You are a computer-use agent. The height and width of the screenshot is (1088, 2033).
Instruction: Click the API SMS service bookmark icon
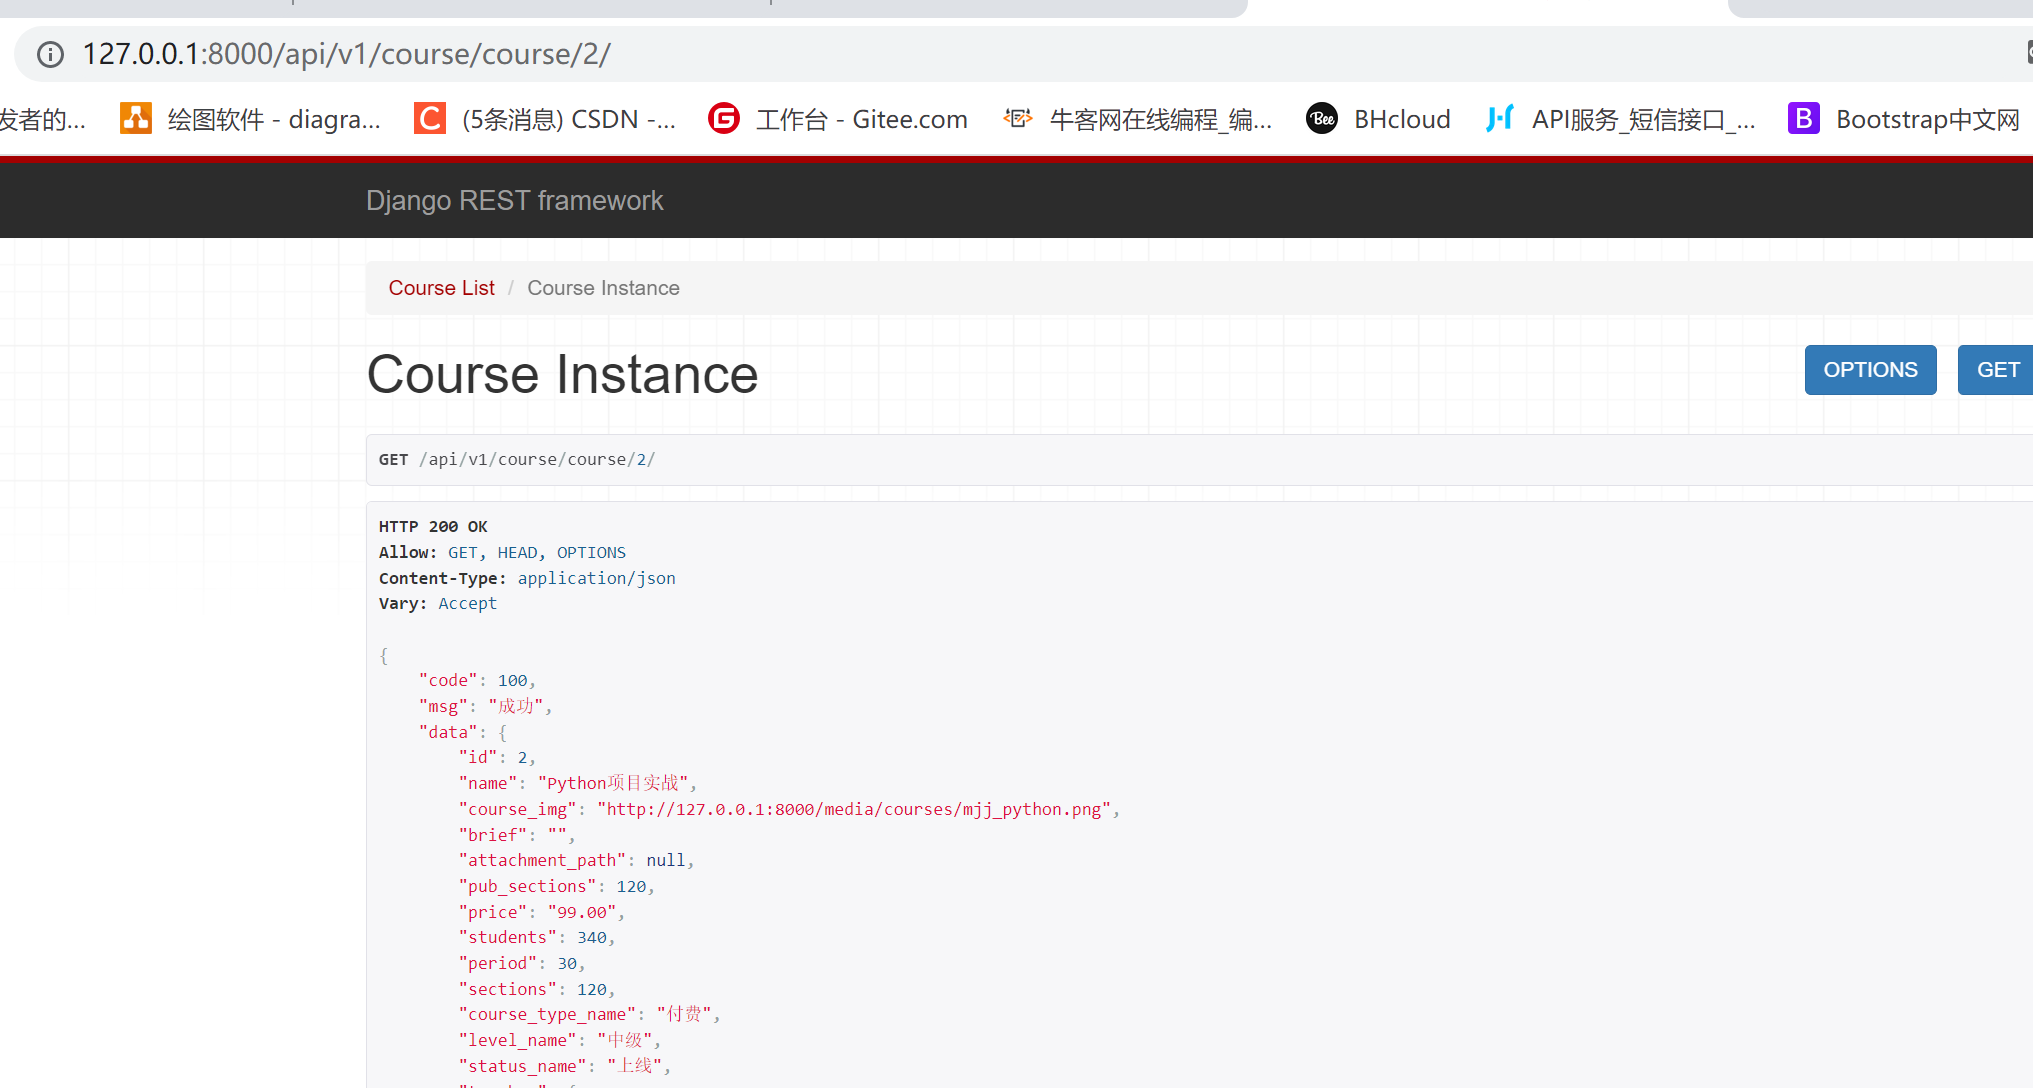[1499, 118]
